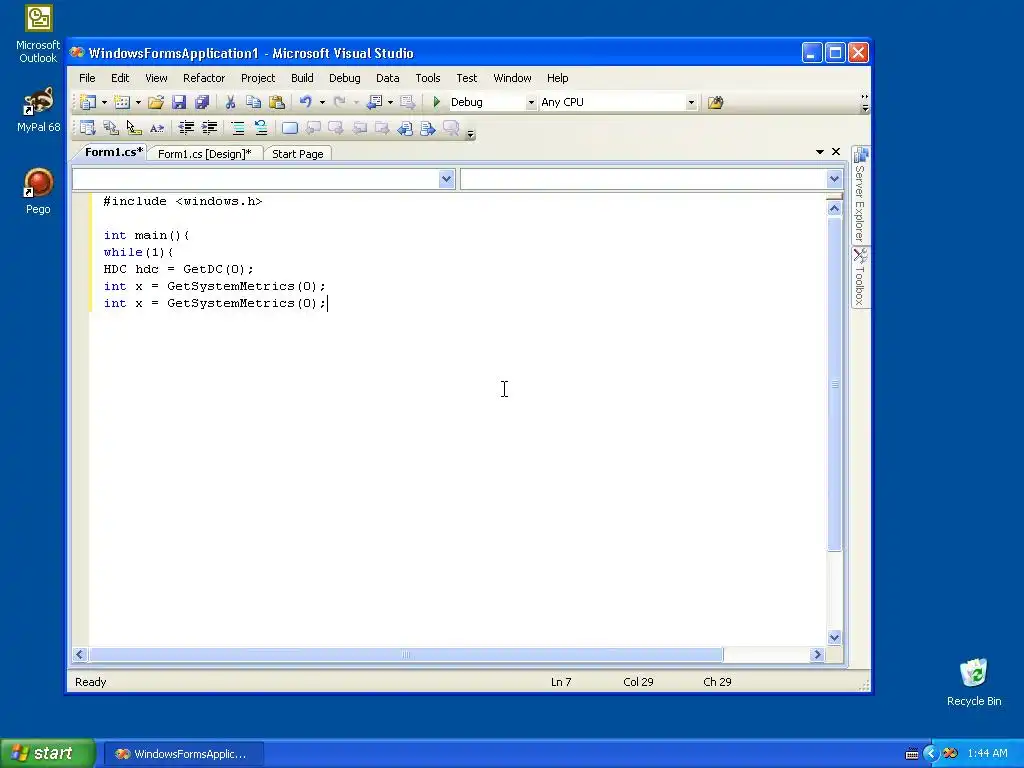Open the Edit menu
The image size is (1024, 768).
tap(120, 78)
